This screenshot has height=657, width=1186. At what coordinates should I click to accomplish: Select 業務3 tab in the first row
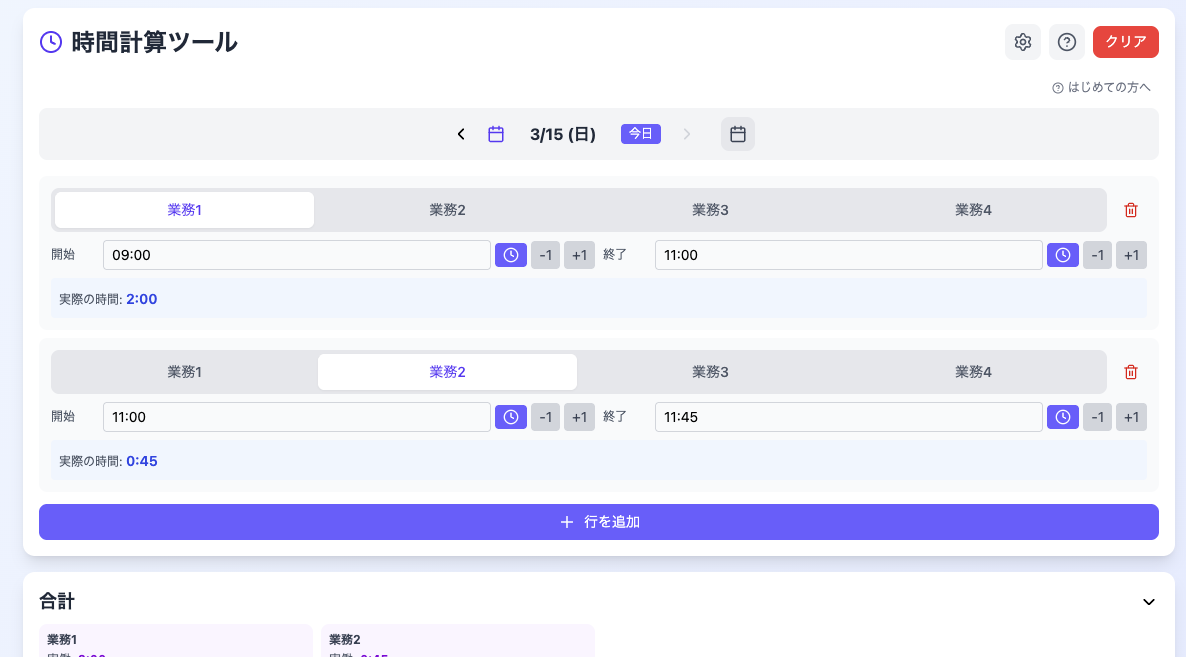[x=710, y=210]
